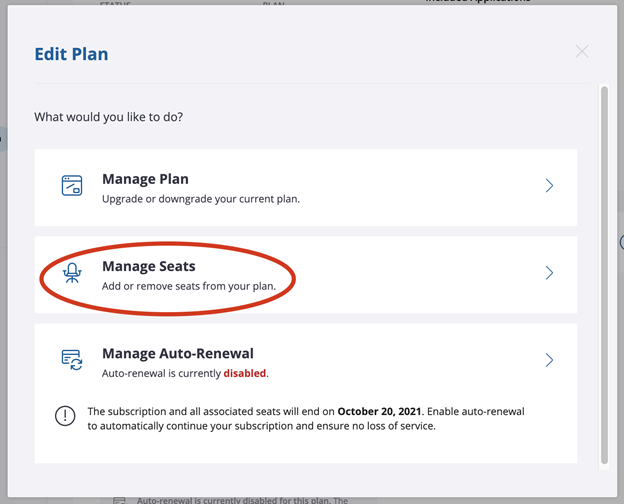Choose the Manage Seats heading

pyautogui.click(x=148, y=266)
